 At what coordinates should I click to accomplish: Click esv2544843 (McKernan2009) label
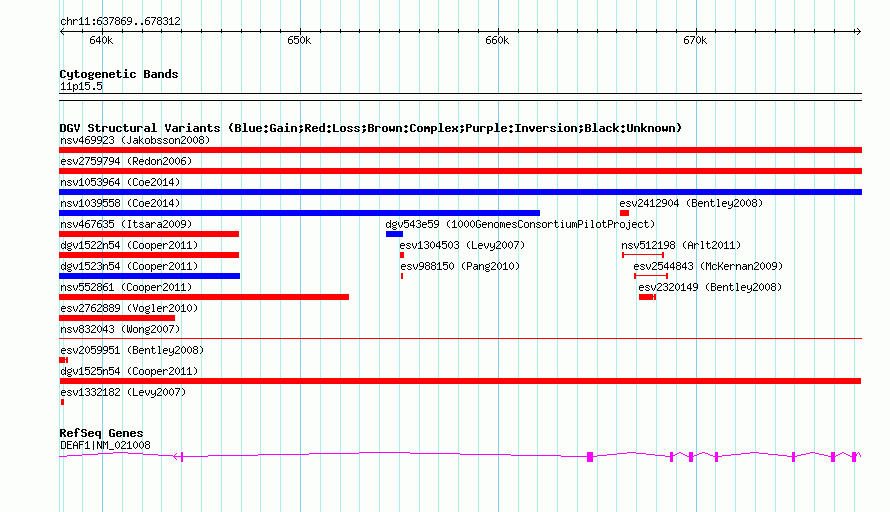click(708, 266)
